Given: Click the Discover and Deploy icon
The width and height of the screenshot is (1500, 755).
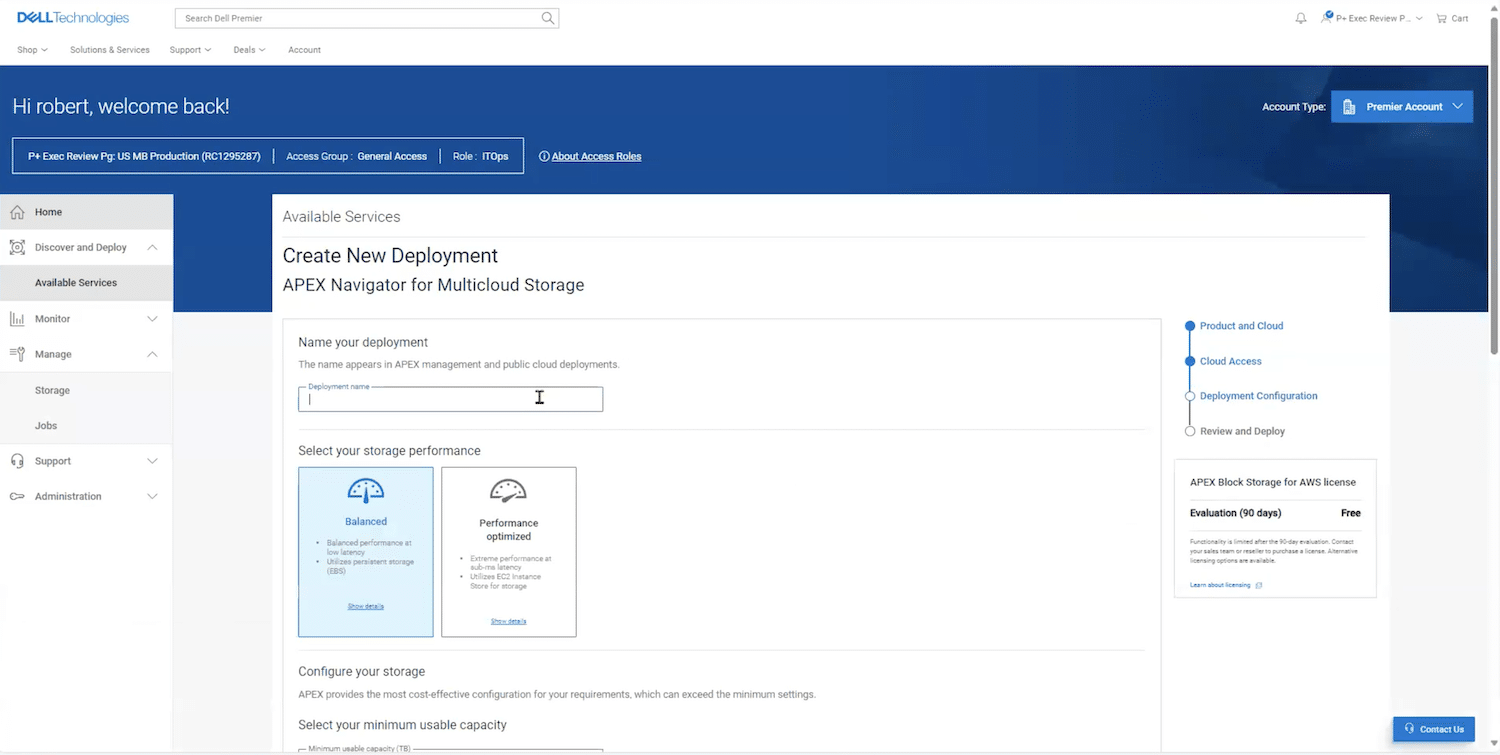Looking at the screenshot, I should 17,247.
